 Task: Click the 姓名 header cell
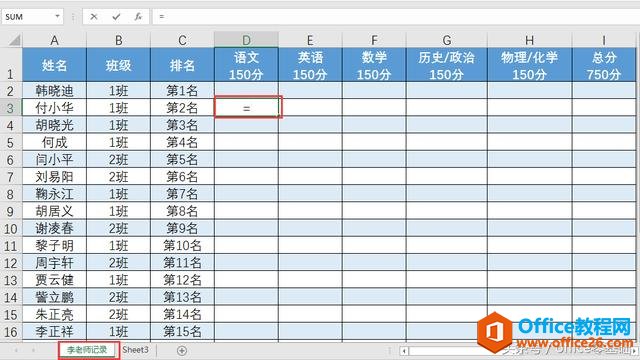click(x=54, y=65)
